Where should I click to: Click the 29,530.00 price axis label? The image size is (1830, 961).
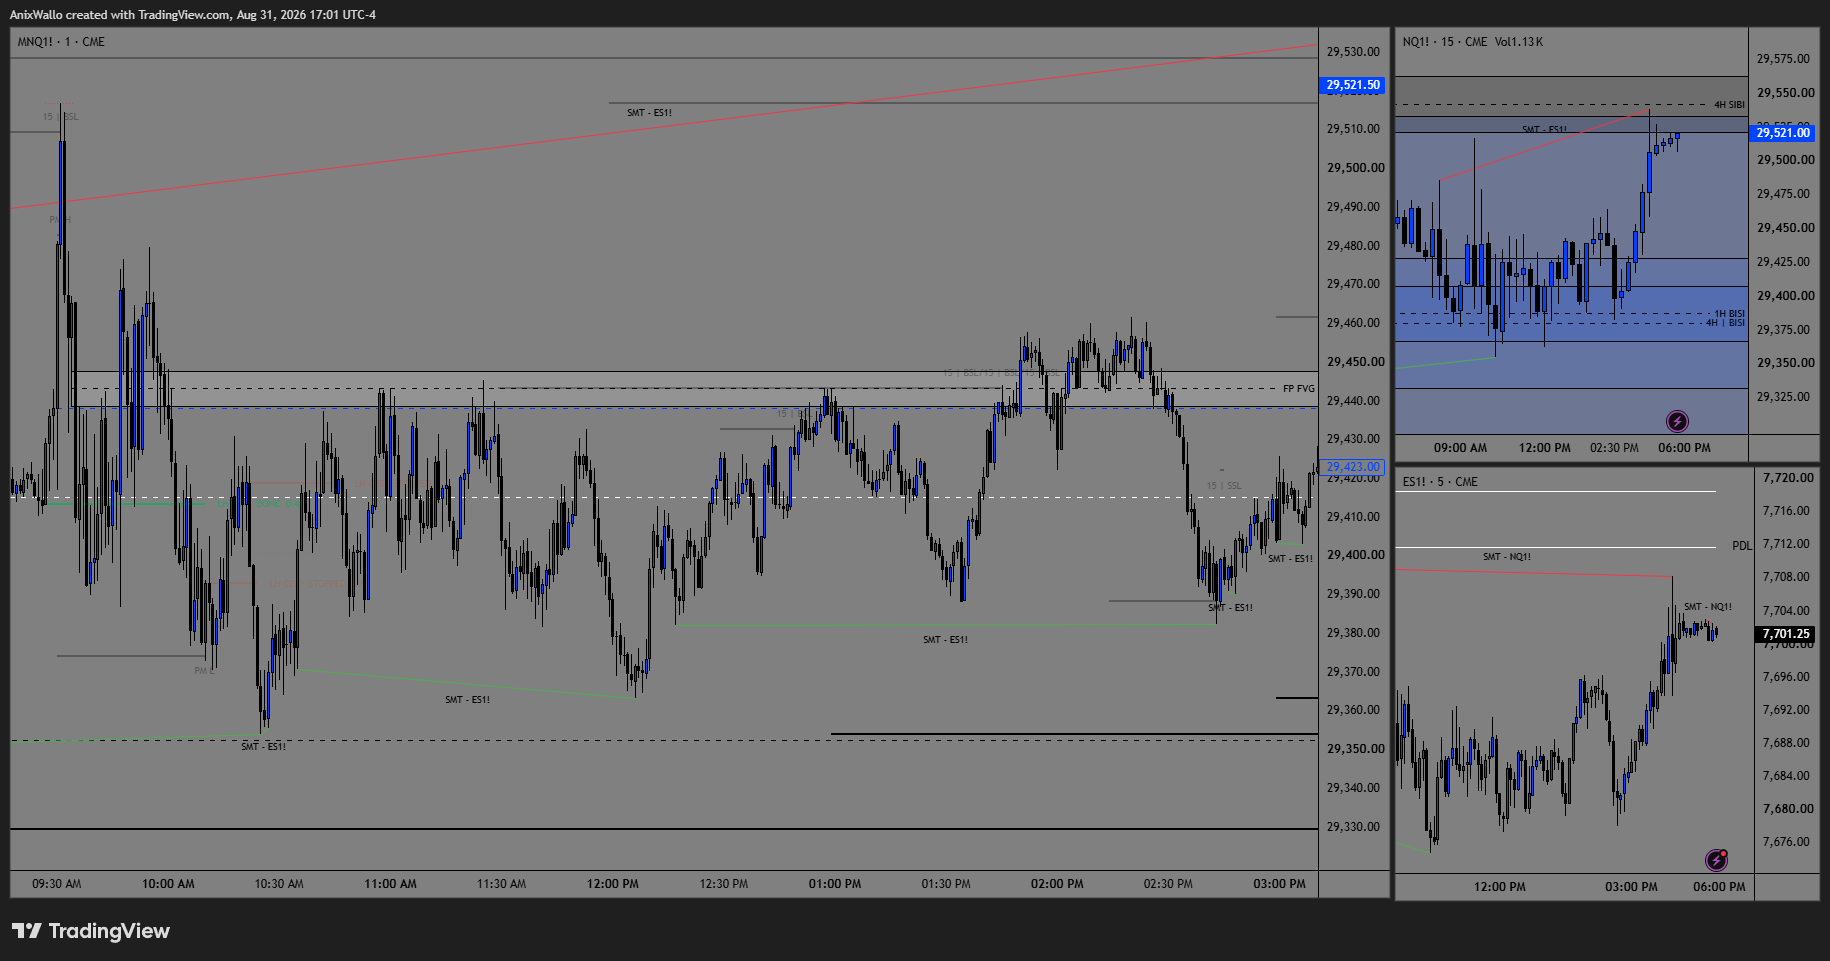tap(1353, 52)
